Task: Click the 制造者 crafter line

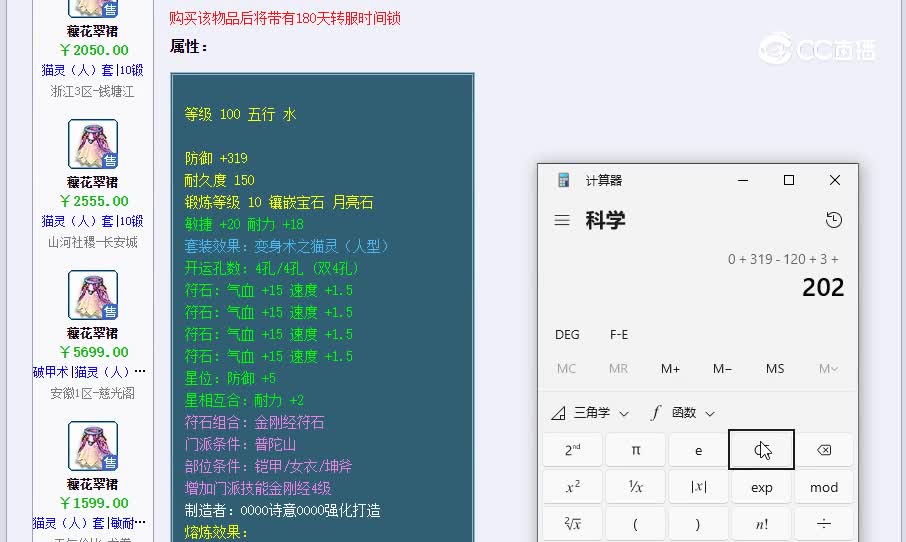Action: pos(283,510)
